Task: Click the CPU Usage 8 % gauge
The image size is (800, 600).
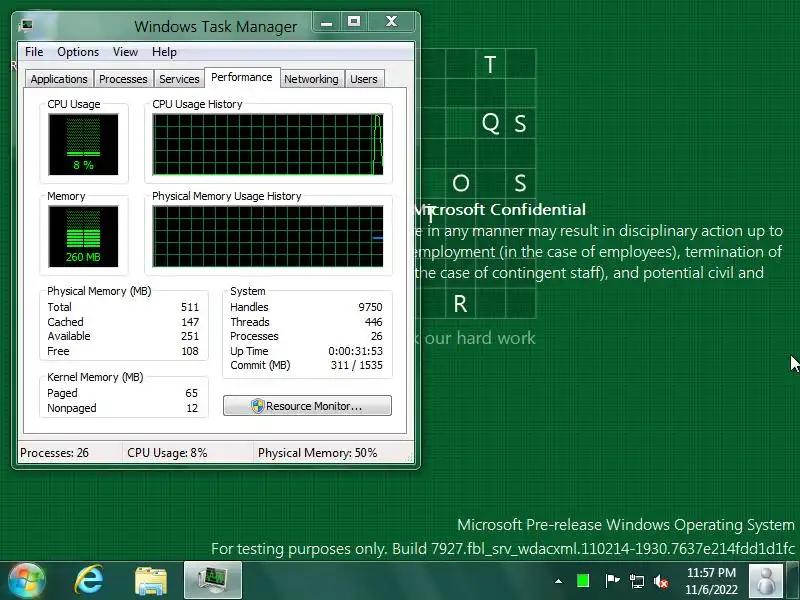Action: pyautogui.click(x=83, y=144)
